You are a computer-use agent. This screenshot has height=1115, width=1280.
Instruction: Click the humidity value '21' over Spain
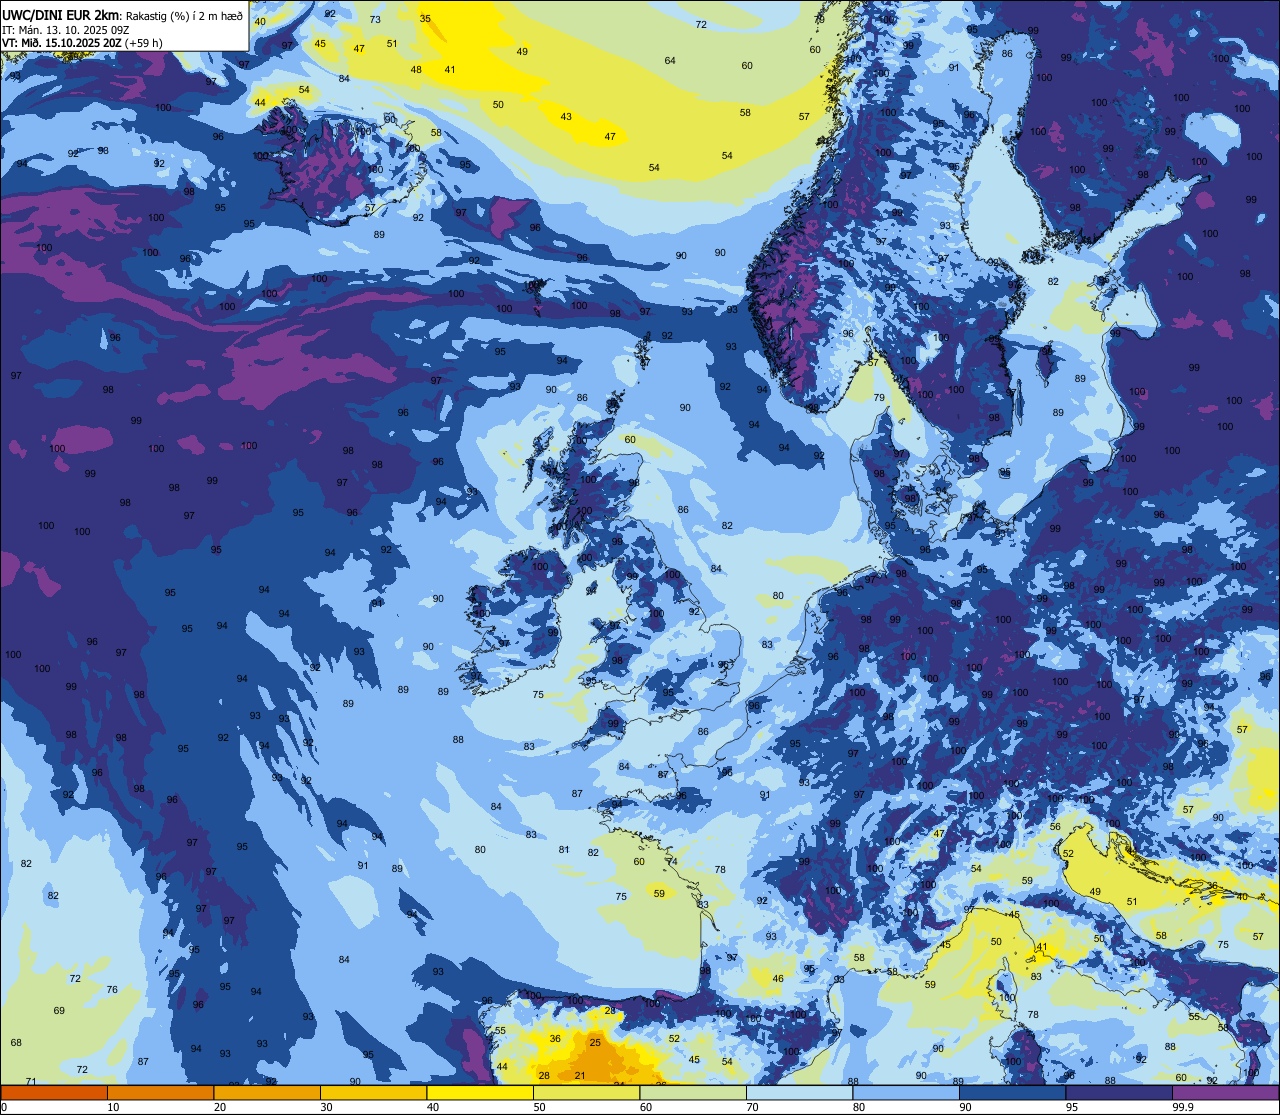[x=580, y=1076]
